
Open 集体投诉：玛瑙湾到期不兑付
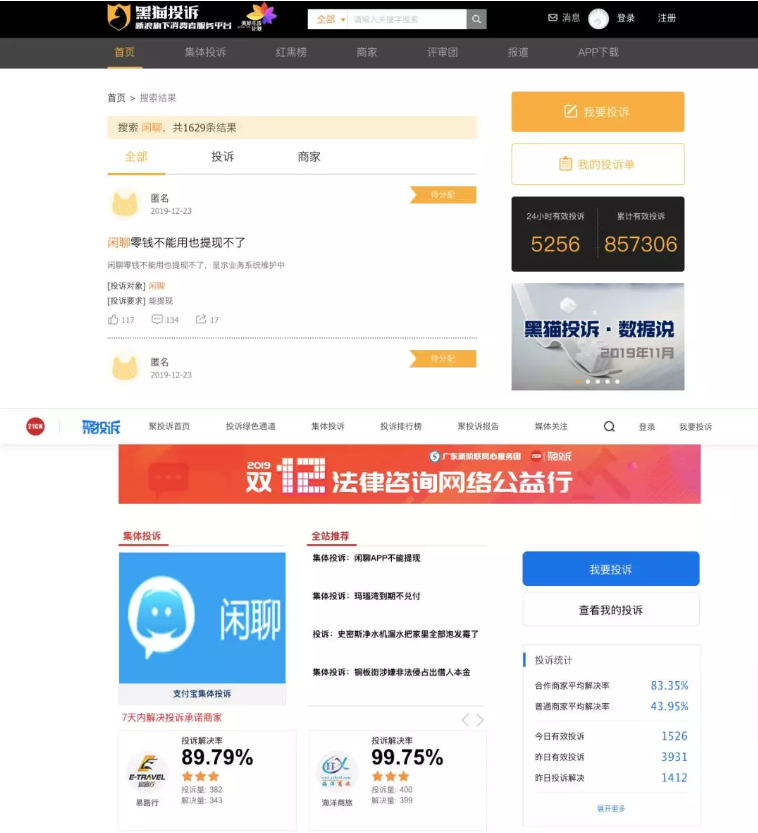point(367,596)
